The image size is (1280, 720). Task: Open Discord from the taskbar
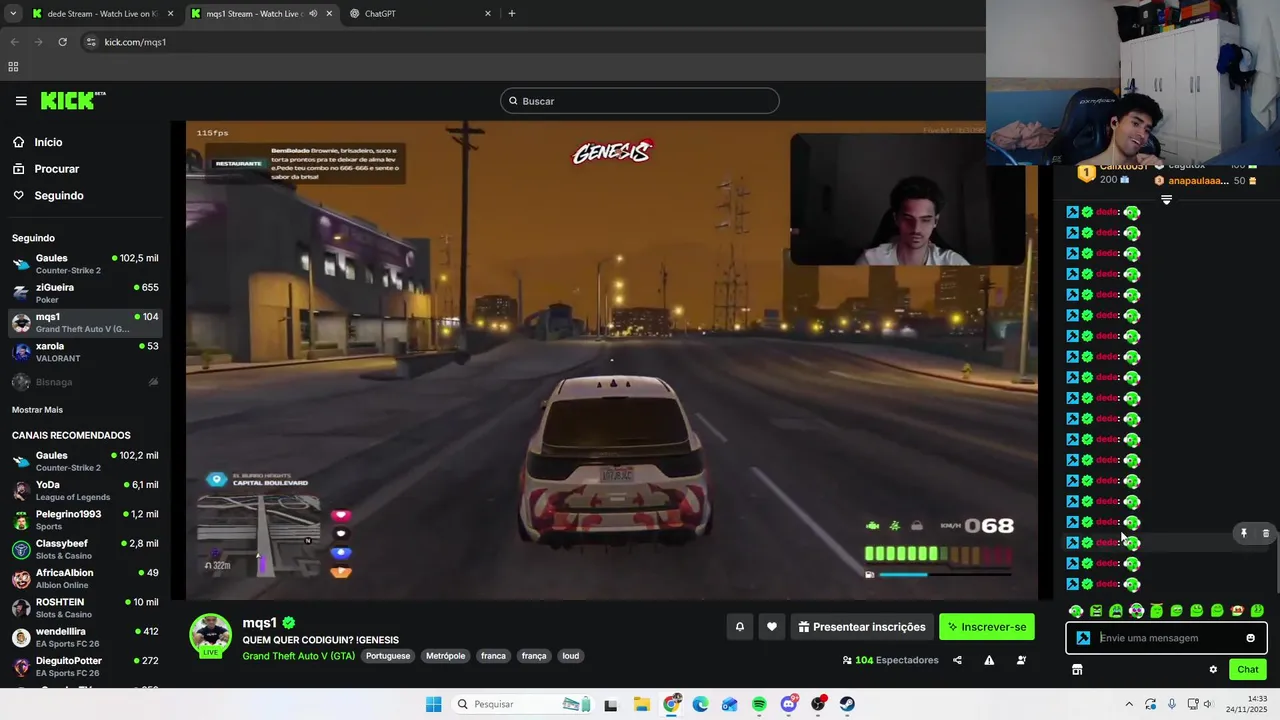(789, 704)
